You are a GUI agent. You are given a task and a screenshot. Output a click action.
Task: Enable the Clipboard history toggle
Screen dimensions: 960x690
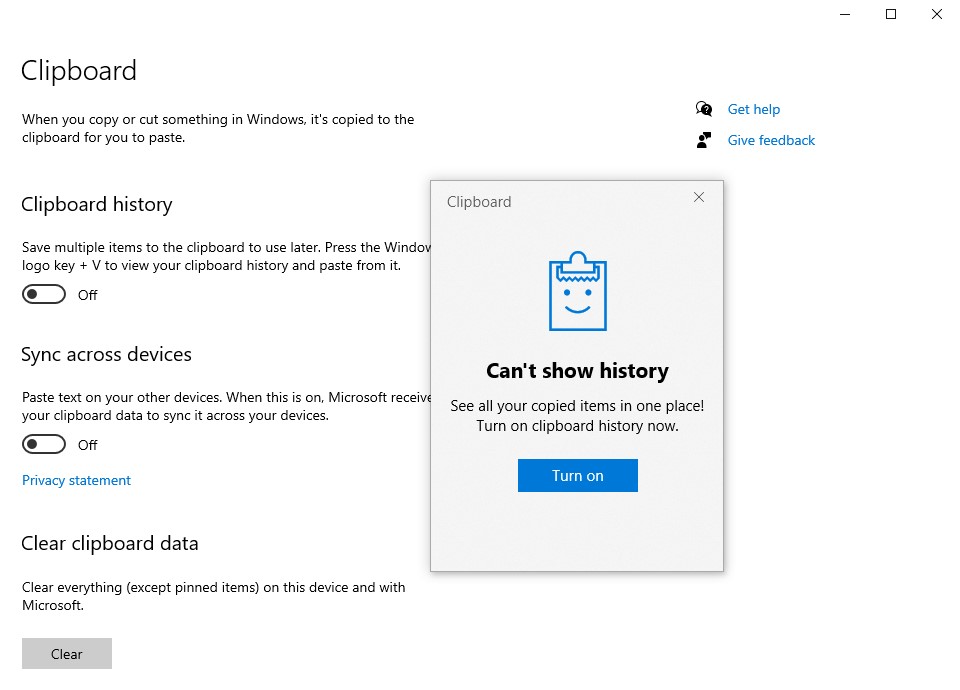pyautogui.click(x=44, y=294)
